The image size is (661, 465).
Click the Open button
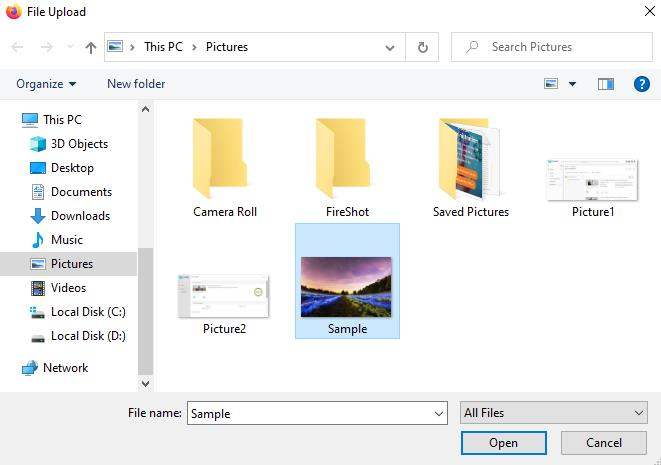(504, 443)
